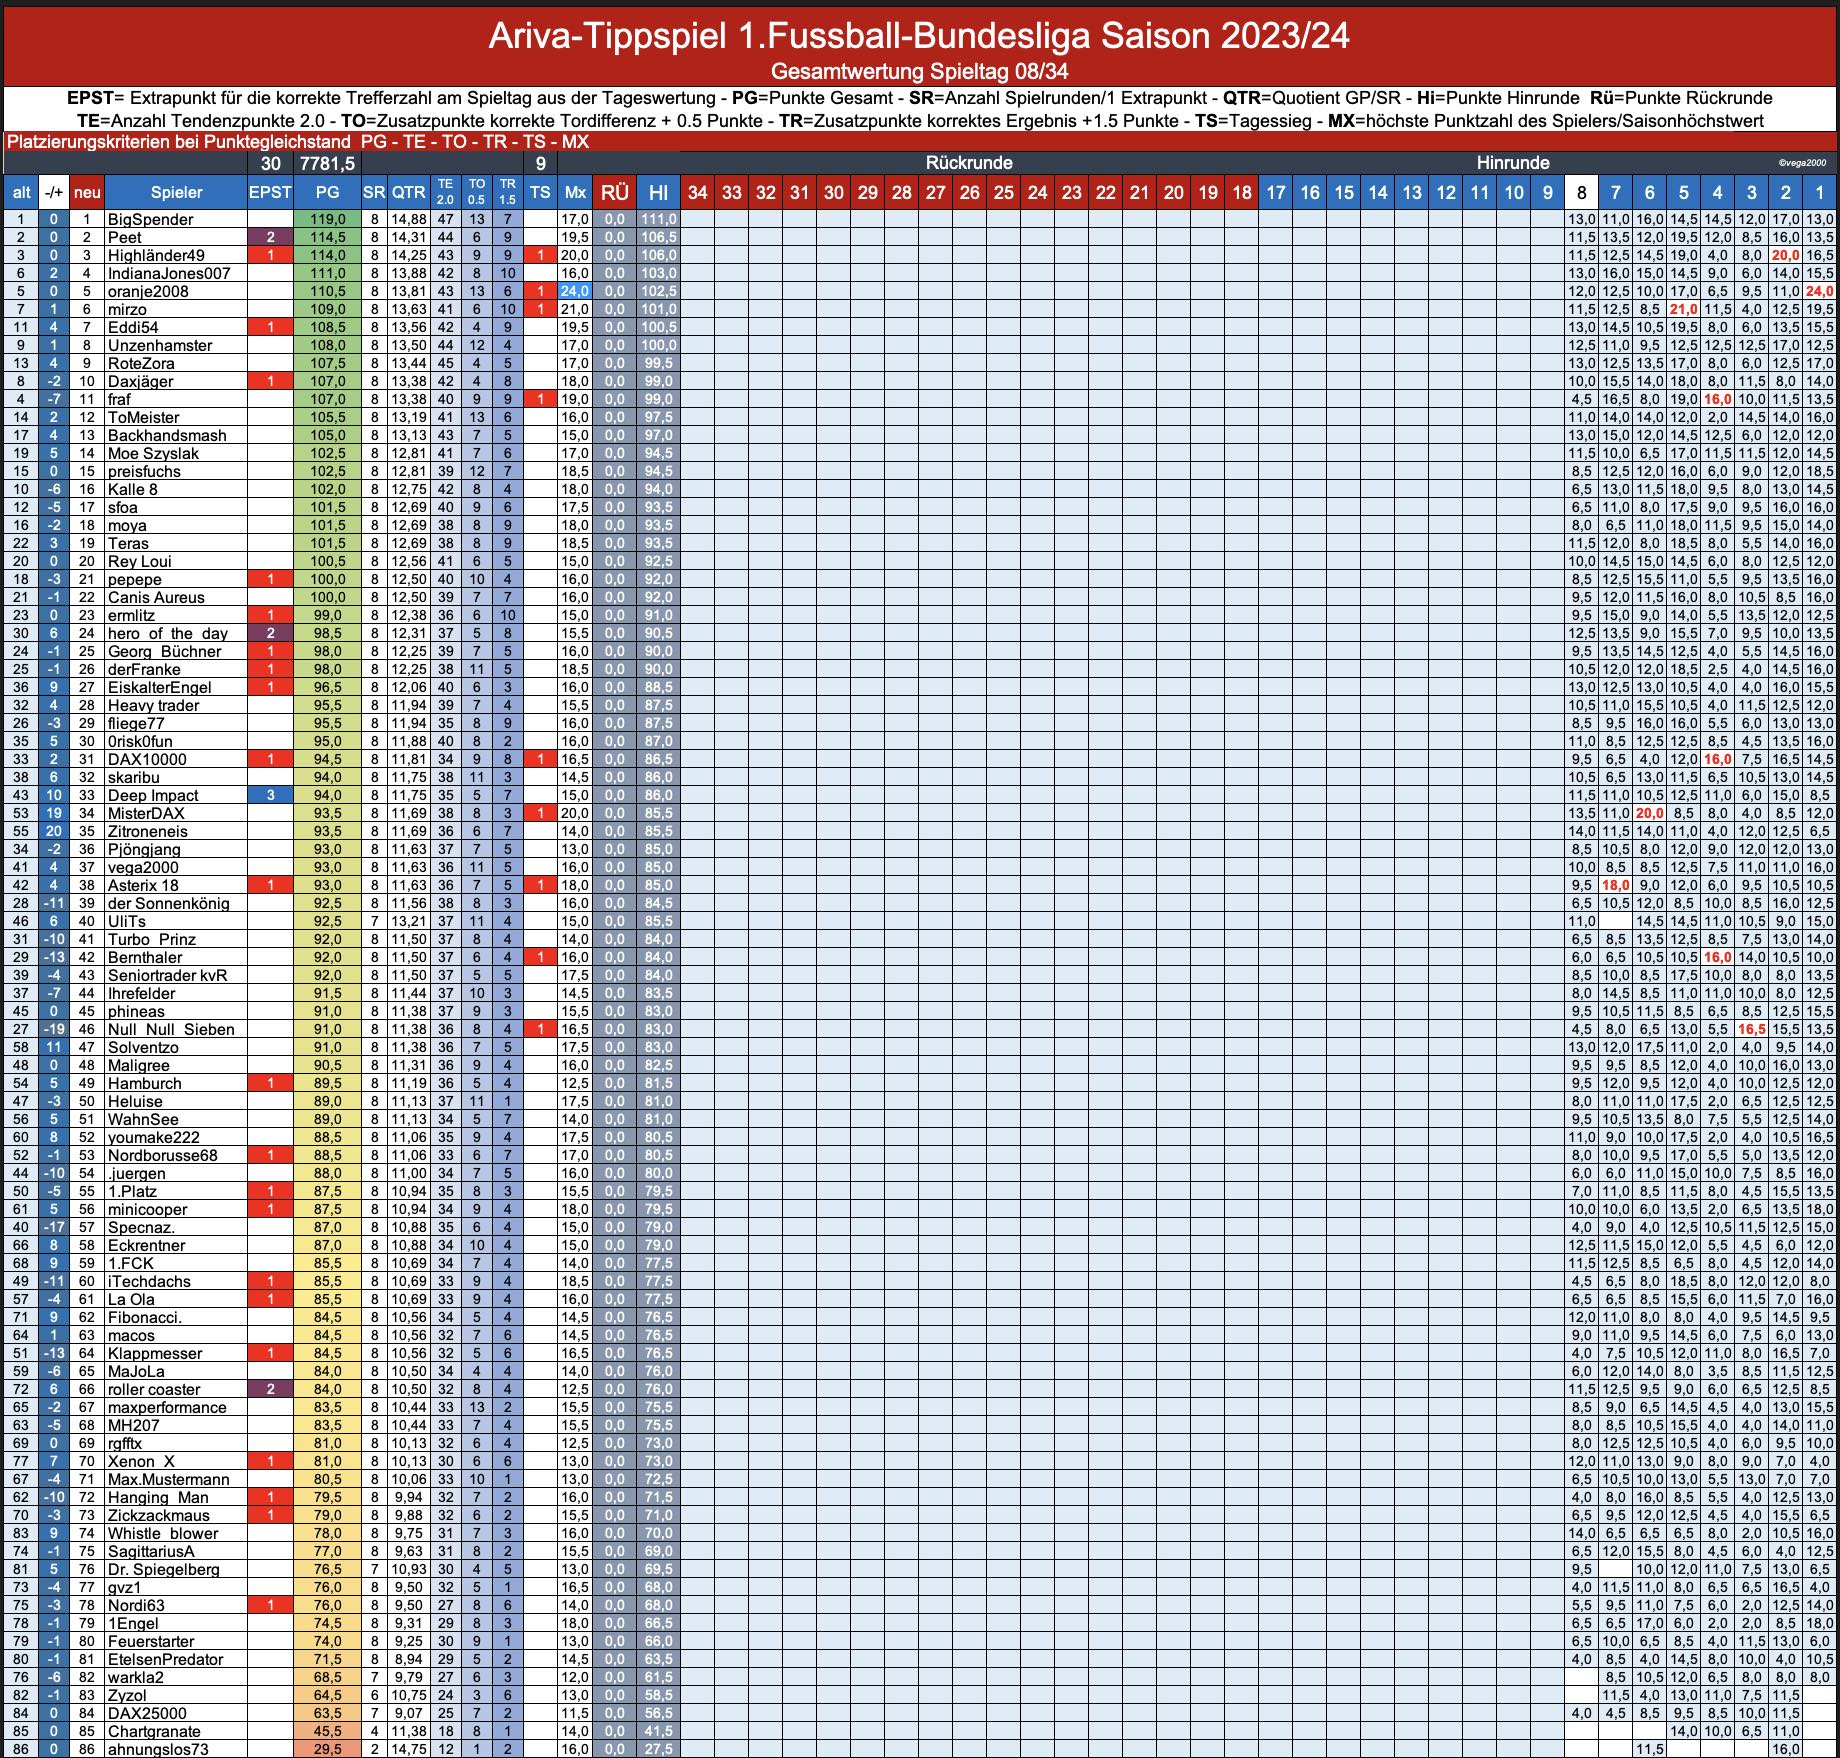
Task: Click player 'EiskalterEngel'
Action: pyautogui.click(x=160, y=687)
